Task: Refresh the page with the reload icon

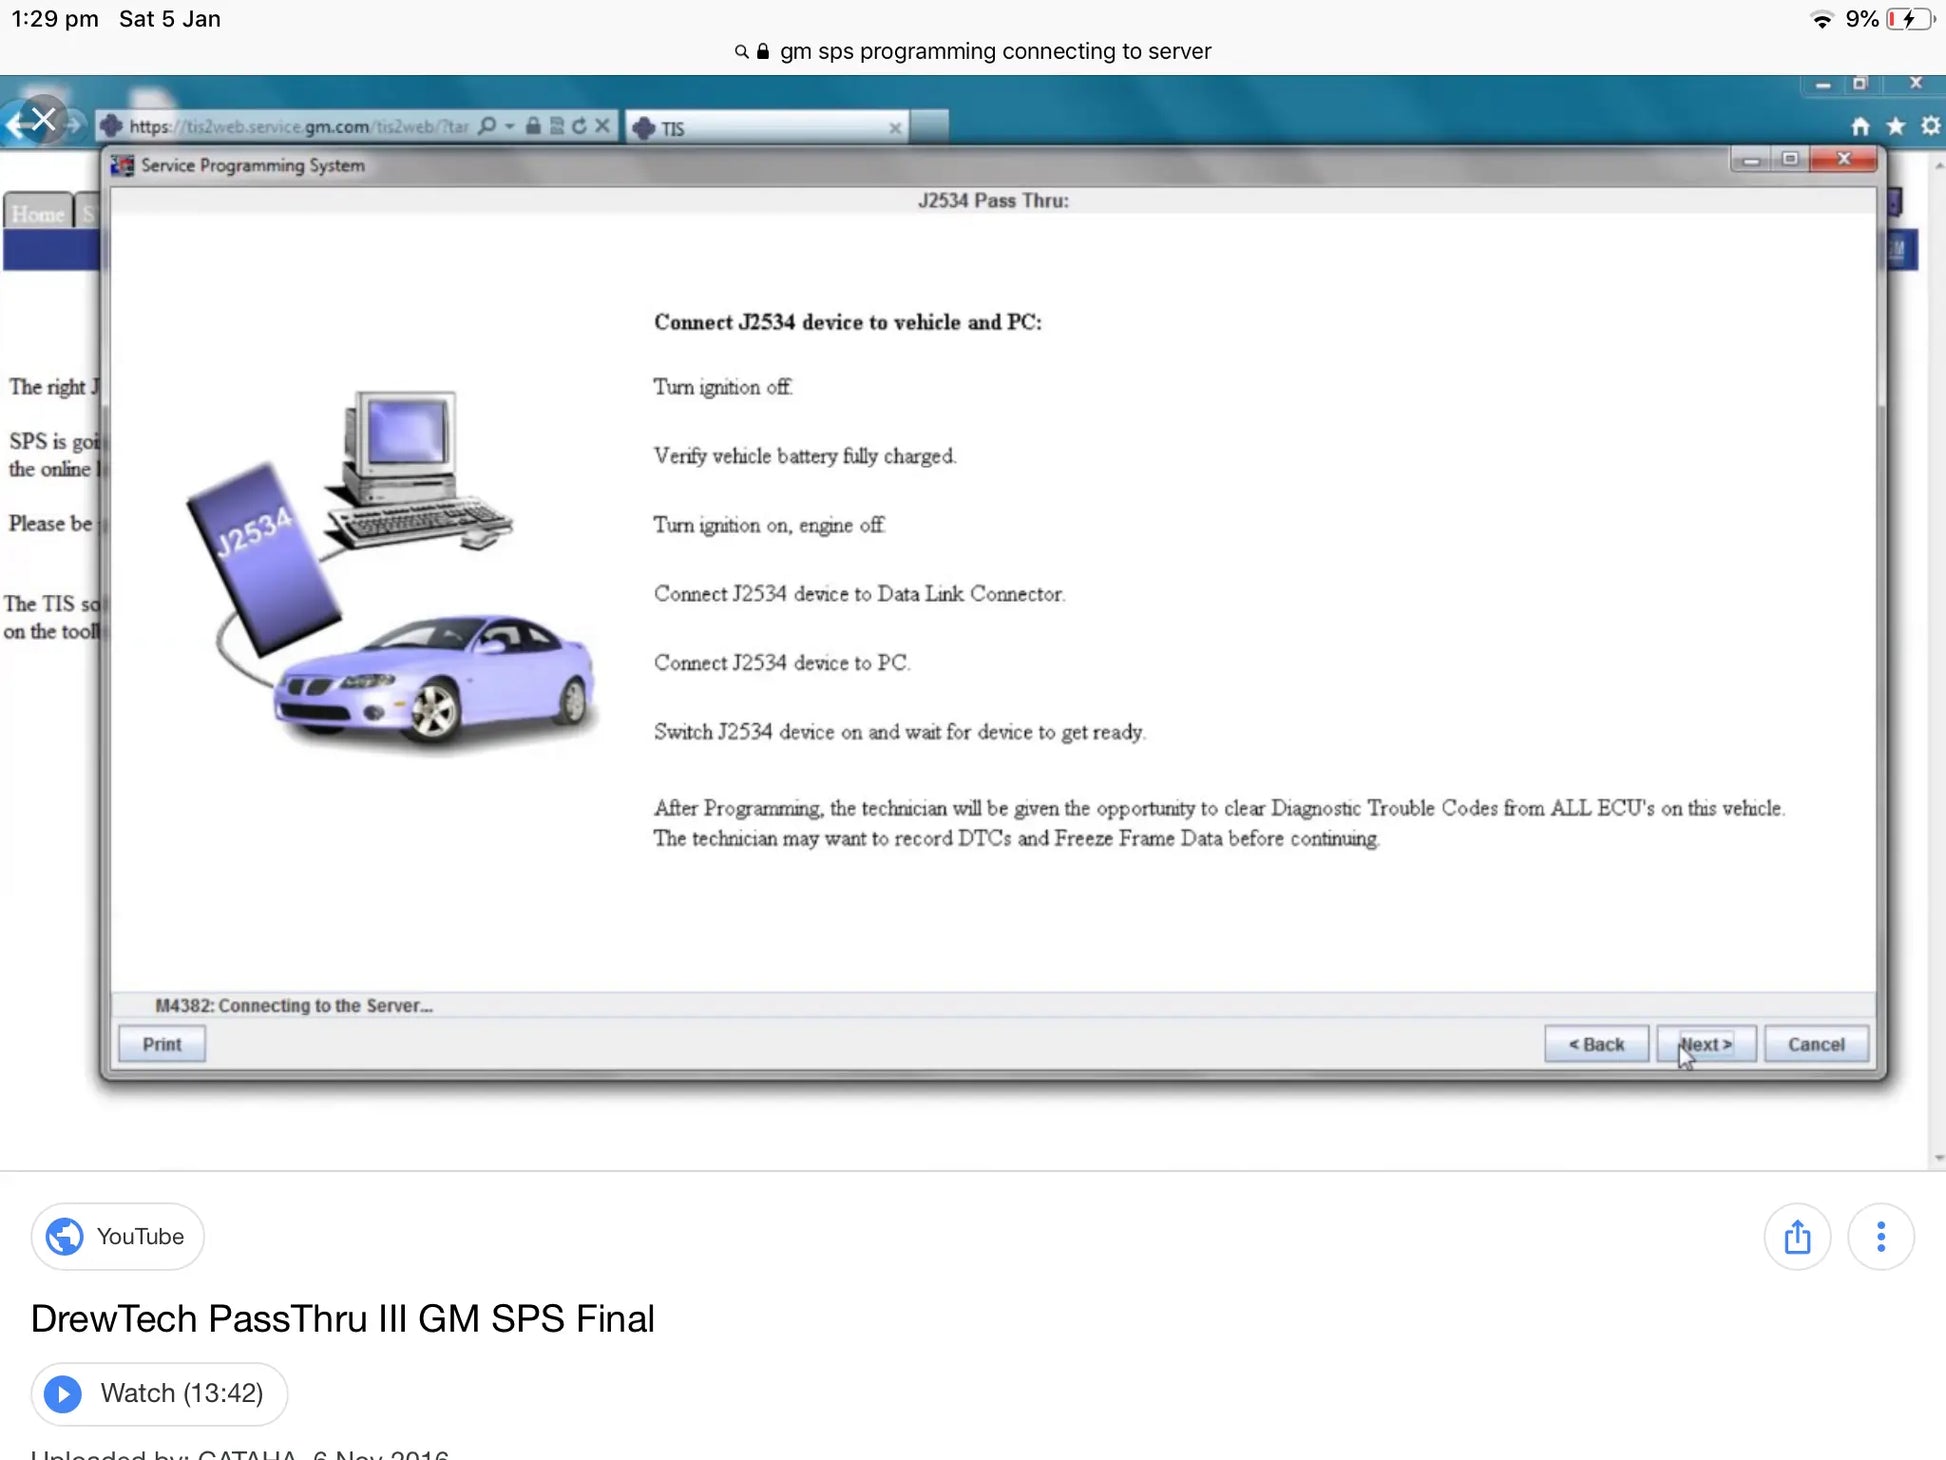Action: (579, 126)
